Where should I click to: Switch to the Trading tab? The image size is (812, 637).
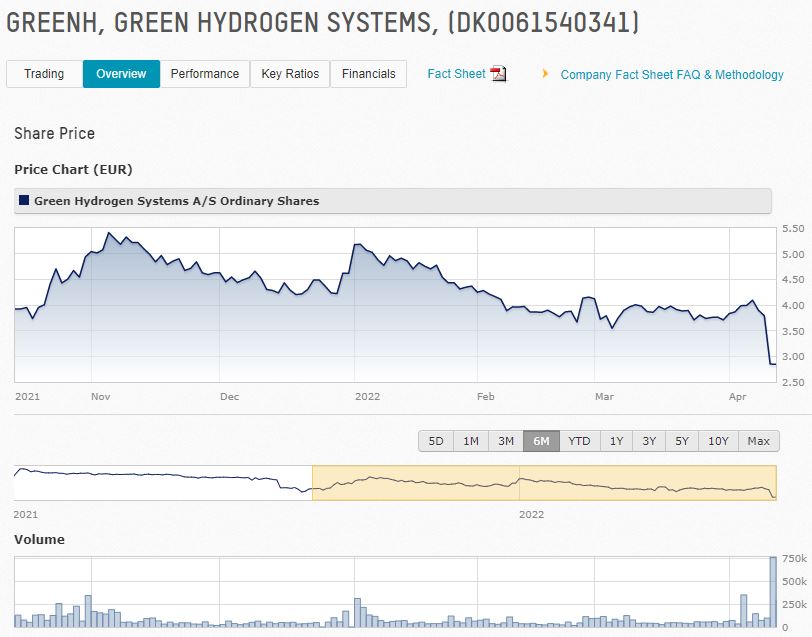tap(43, 73)
